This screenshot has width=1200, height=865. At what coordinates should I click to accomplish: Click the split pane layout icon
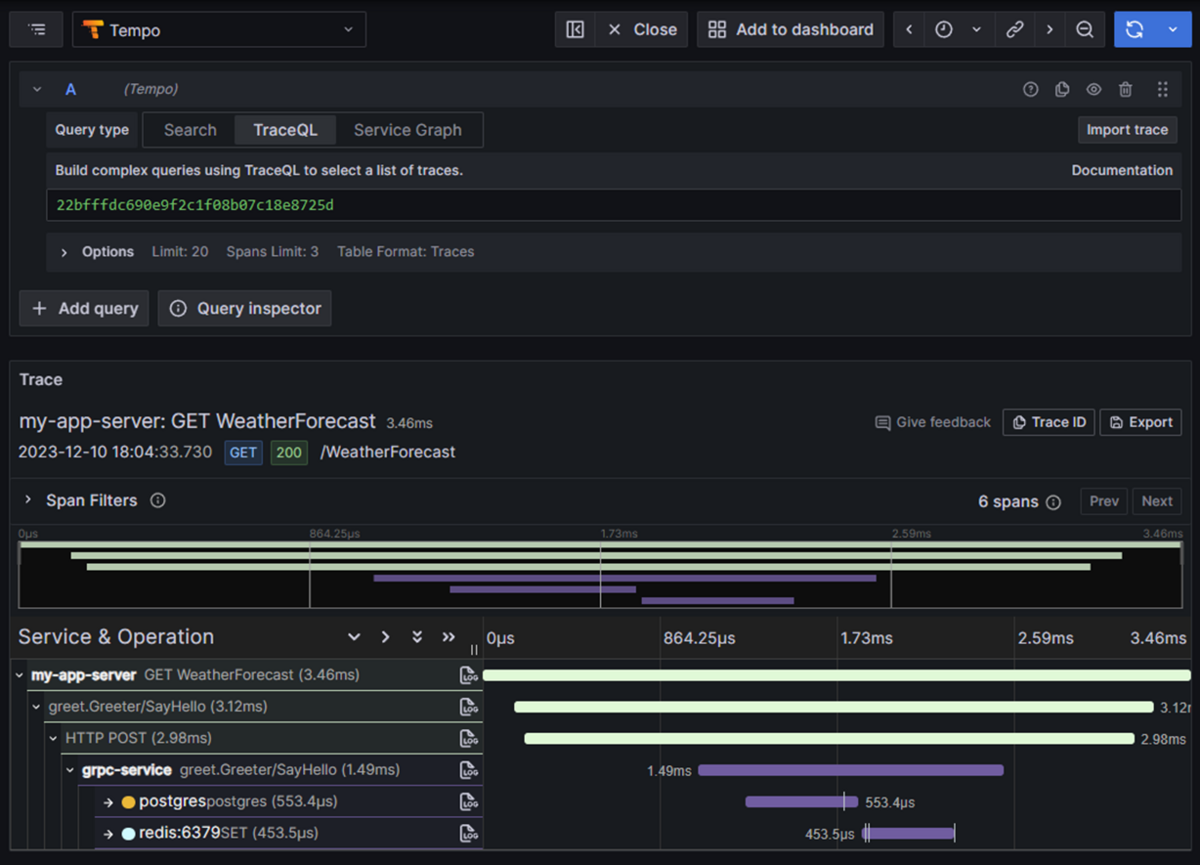pos(575,30)
